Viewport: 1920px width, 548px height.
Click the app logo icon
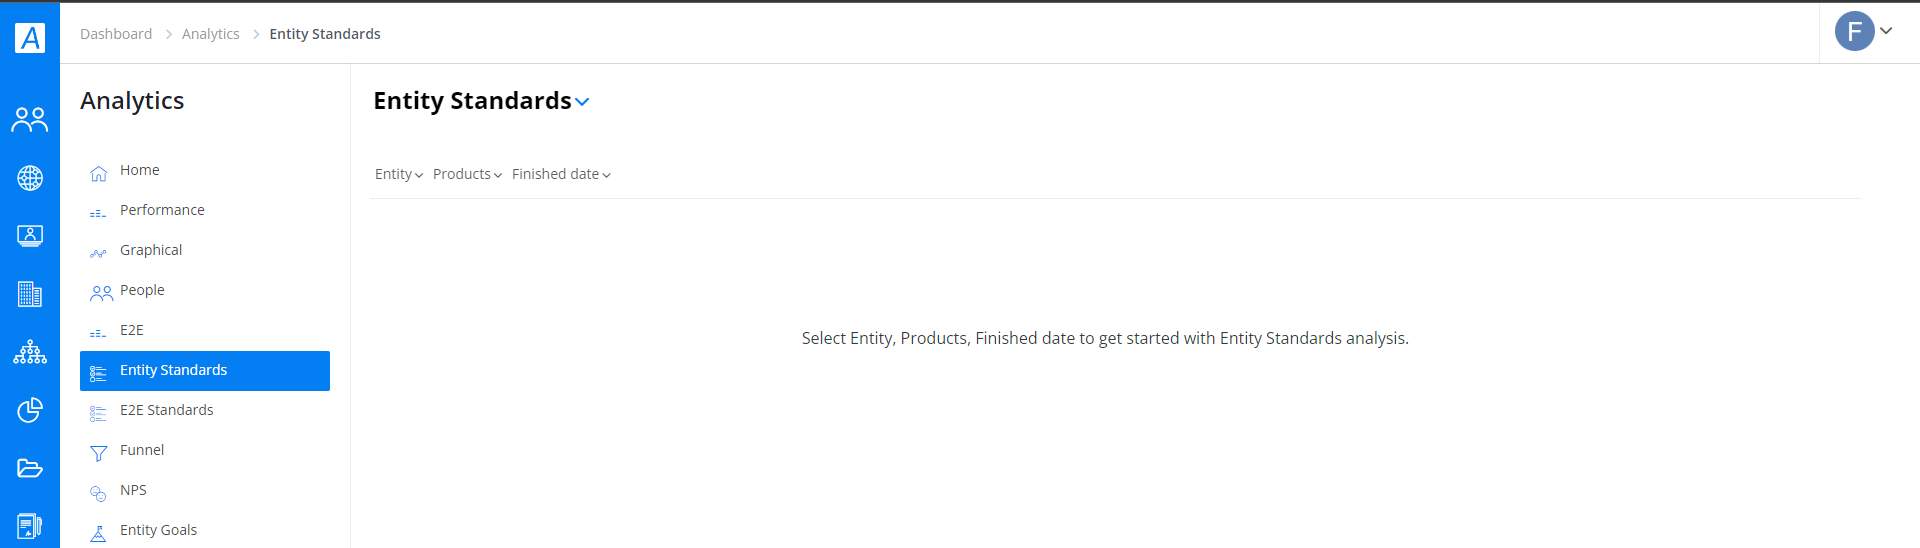click(x=30, y=37)
